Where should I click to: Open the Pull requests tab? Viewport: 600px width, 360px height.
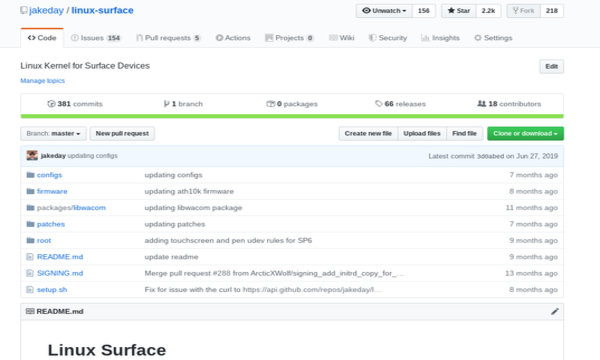tap(168, 38)
